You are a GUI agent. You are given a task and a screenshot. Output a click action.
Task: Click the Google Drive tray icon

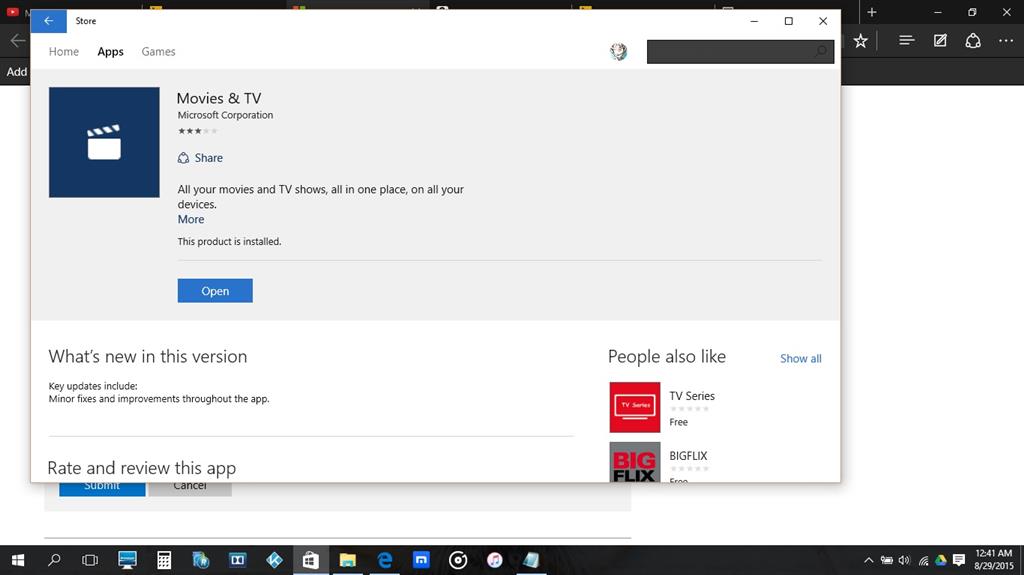click(x=941, y=560)
